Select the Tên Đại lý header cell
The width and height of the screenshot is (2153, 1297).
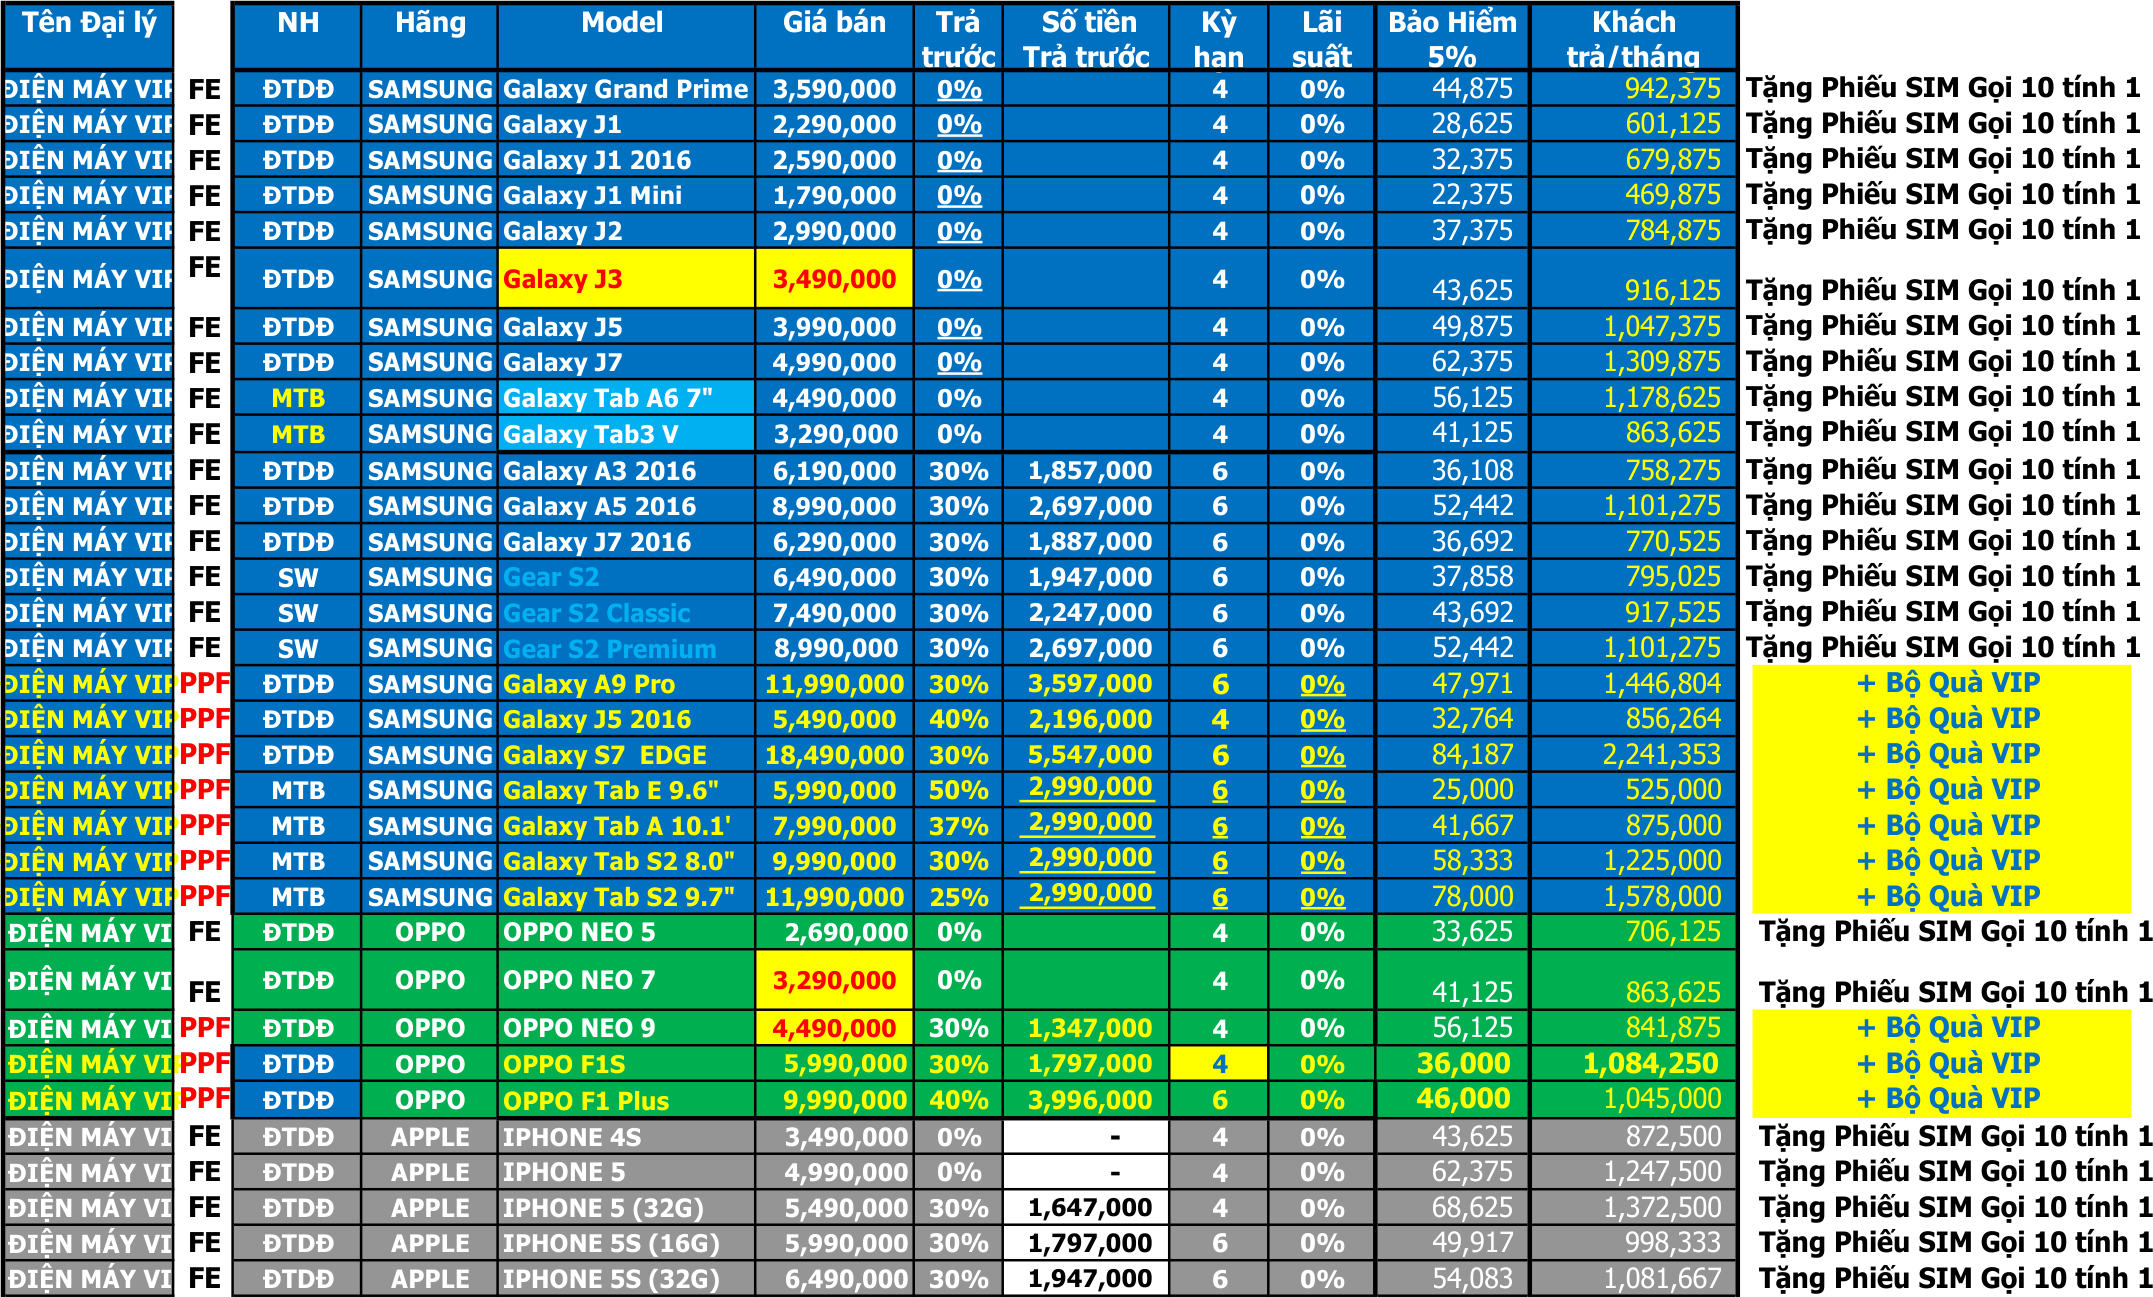pyautogui.click(x=88, y=37)
